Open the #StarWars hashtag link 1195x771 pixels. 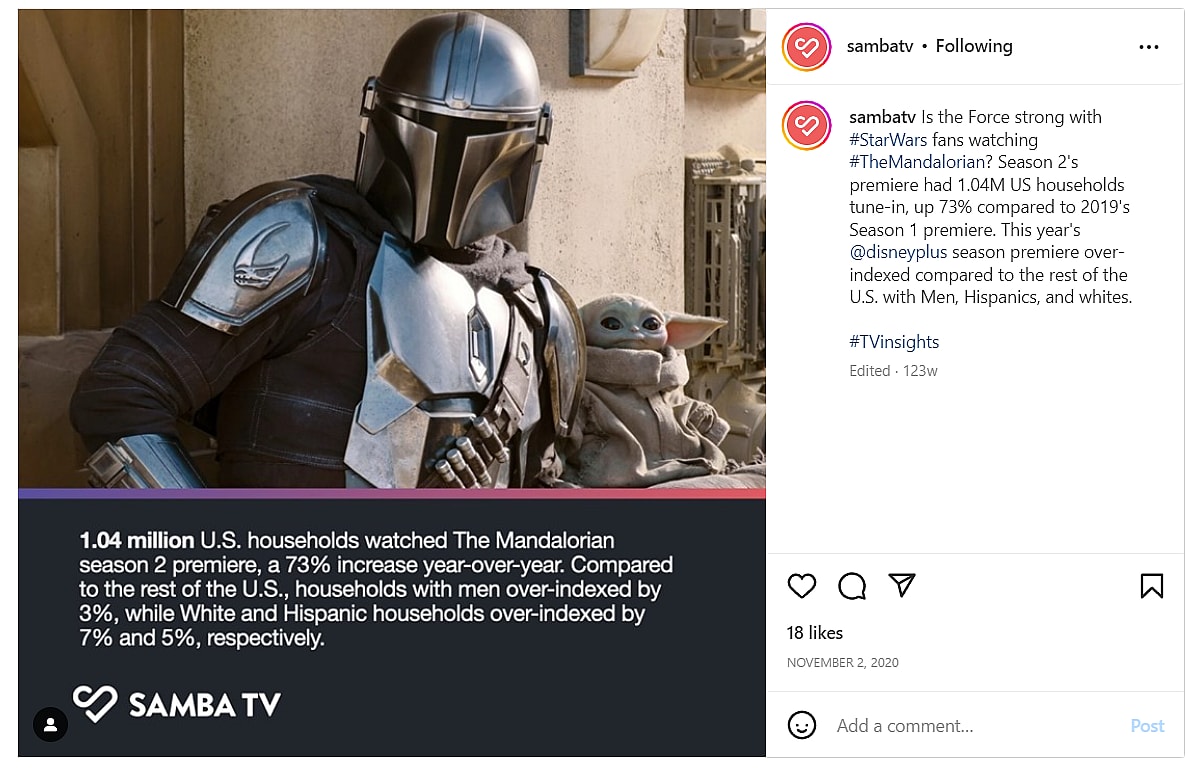[x=888, y=140]
